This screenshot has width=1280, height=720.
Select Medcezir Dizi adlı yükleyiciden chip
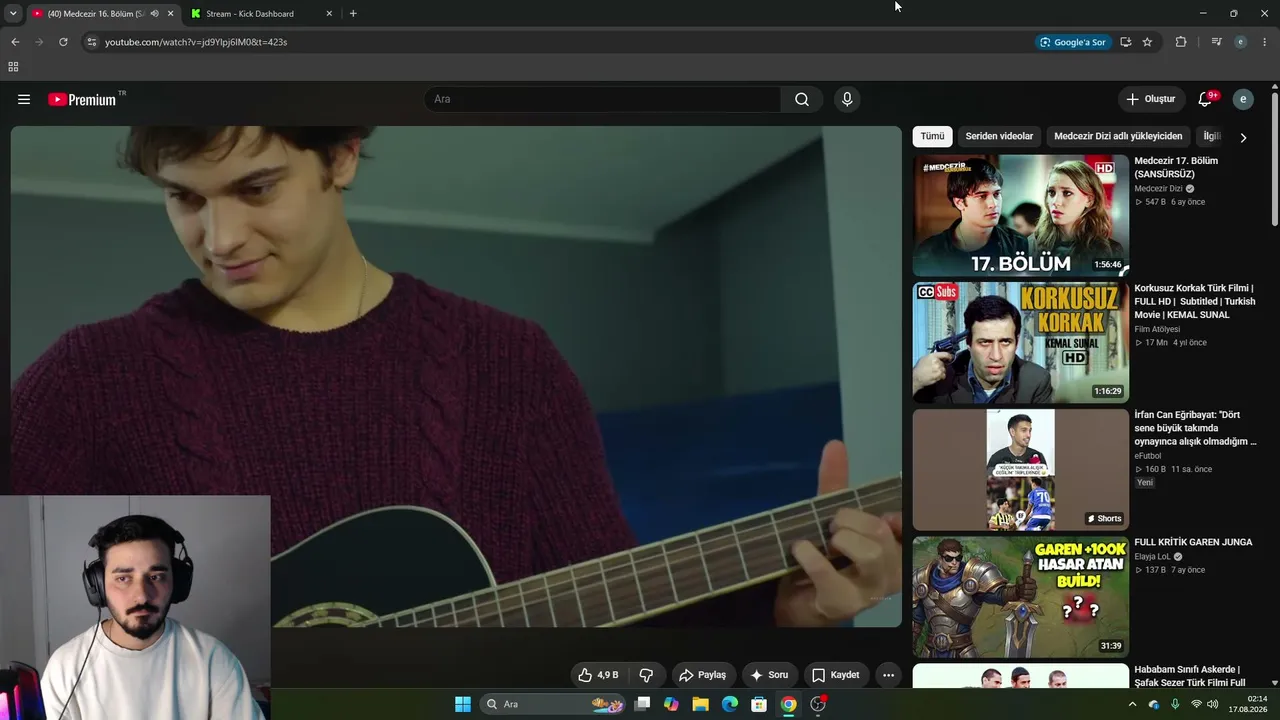(1118, 136)
